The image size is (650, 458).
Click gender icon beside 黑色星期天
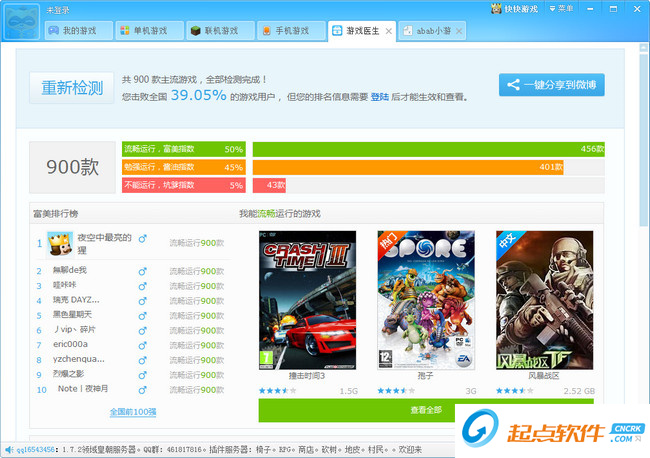142,316
